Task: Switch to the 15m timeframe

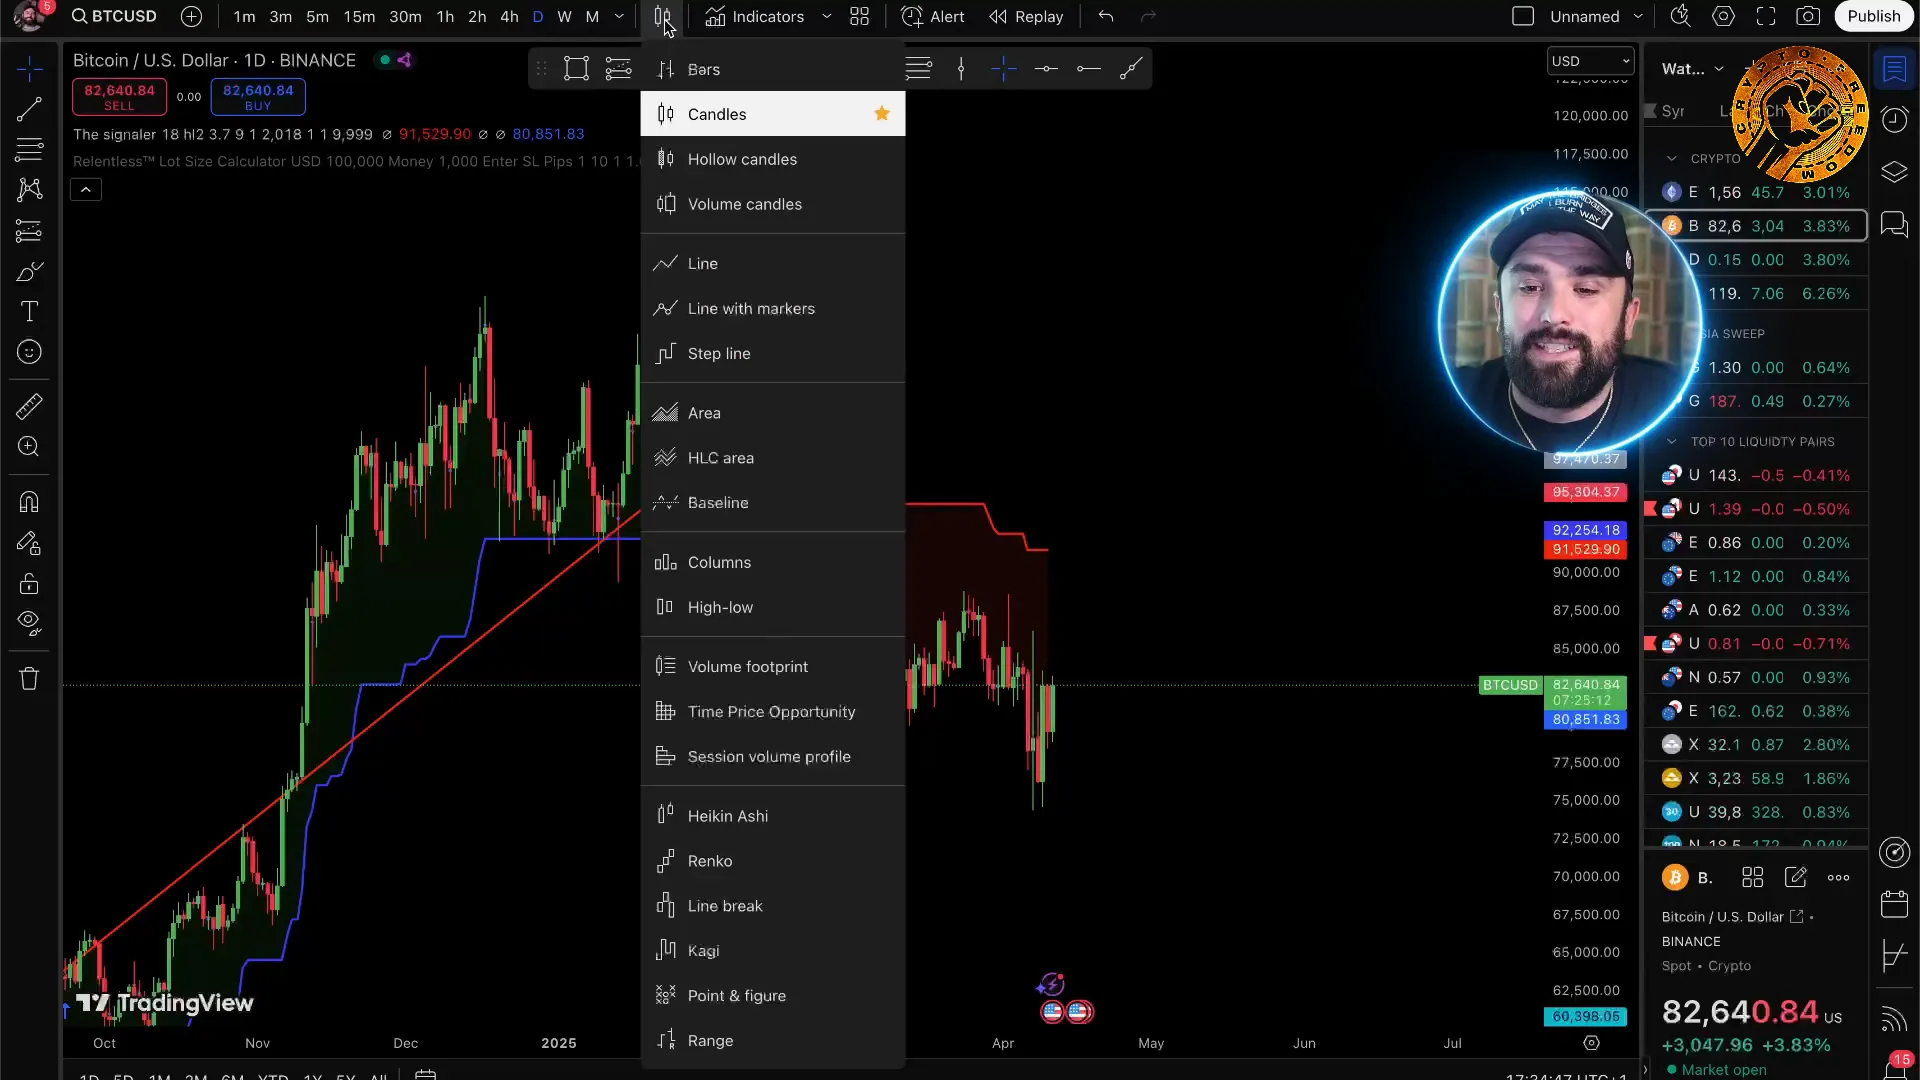Action: pyautogui.click(x=359, y=17)
